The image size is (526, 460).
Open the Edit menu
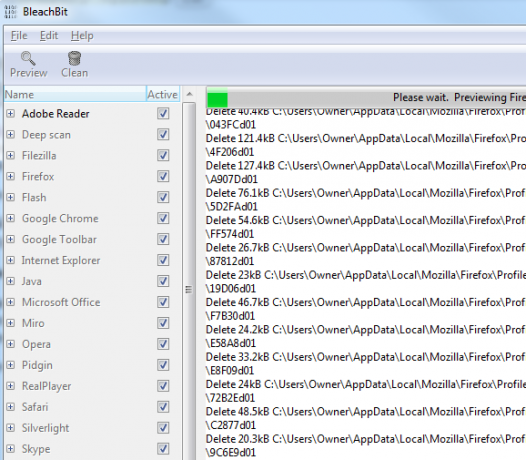49,35
